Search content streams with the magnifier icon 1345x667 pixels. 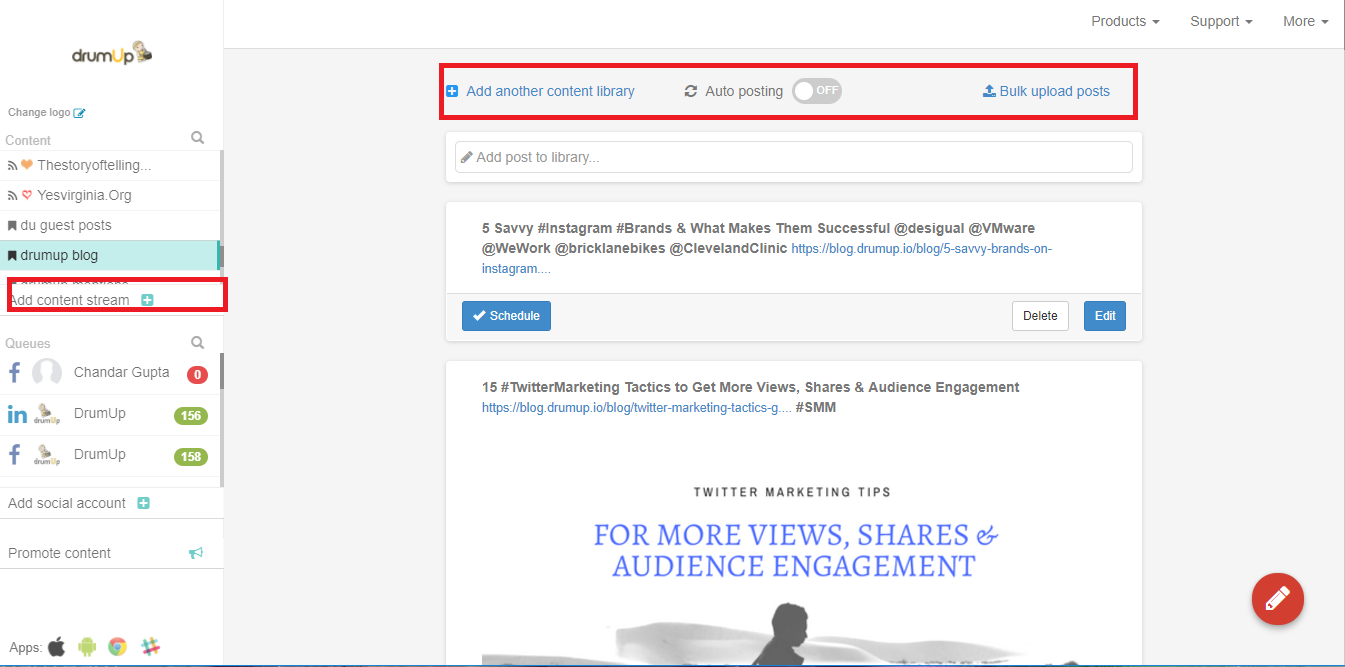click(198, 138)
